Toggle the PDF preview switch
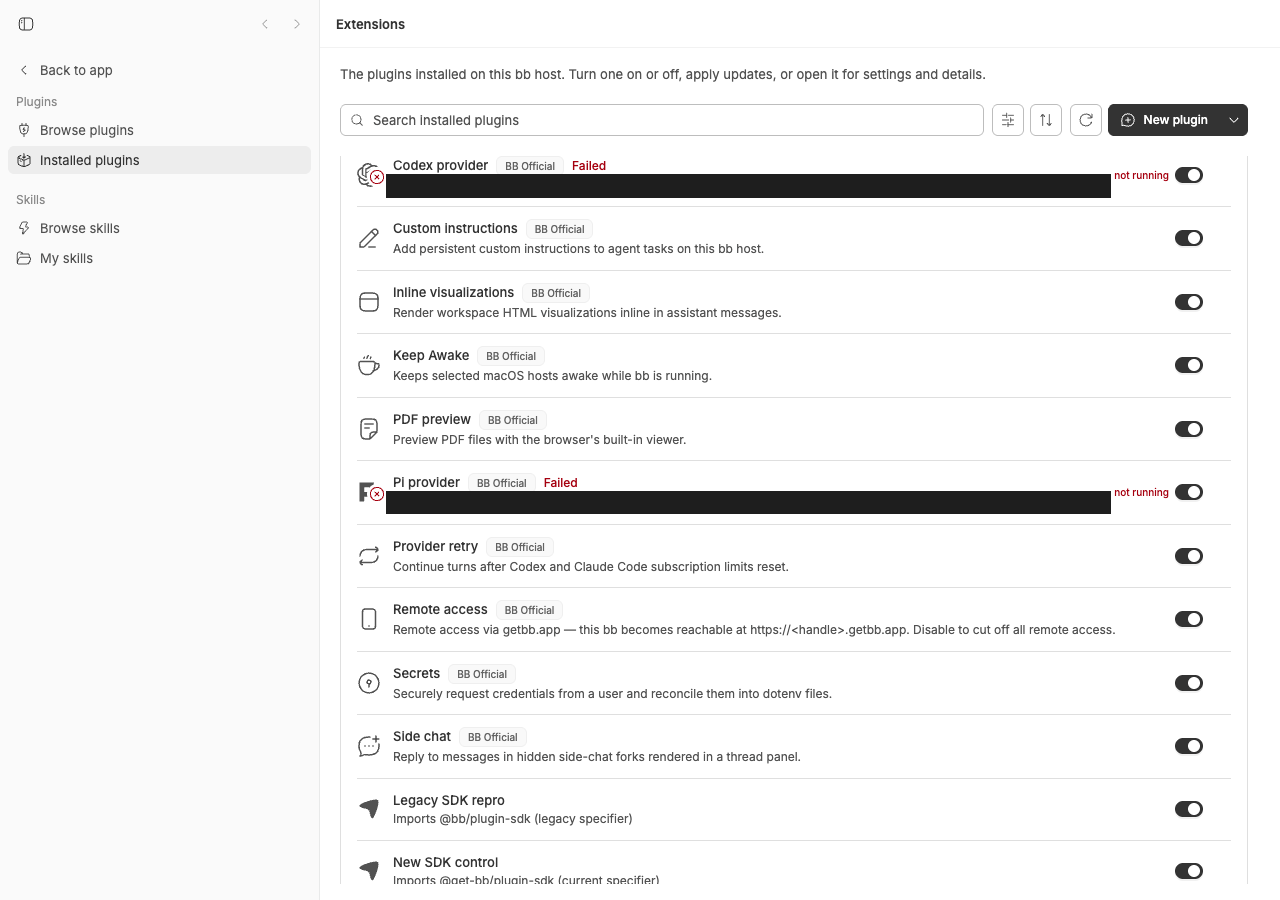Image resolution: width=1280 pixels, height=900 pixels. pyautogui.click(x=1189, y=429)
